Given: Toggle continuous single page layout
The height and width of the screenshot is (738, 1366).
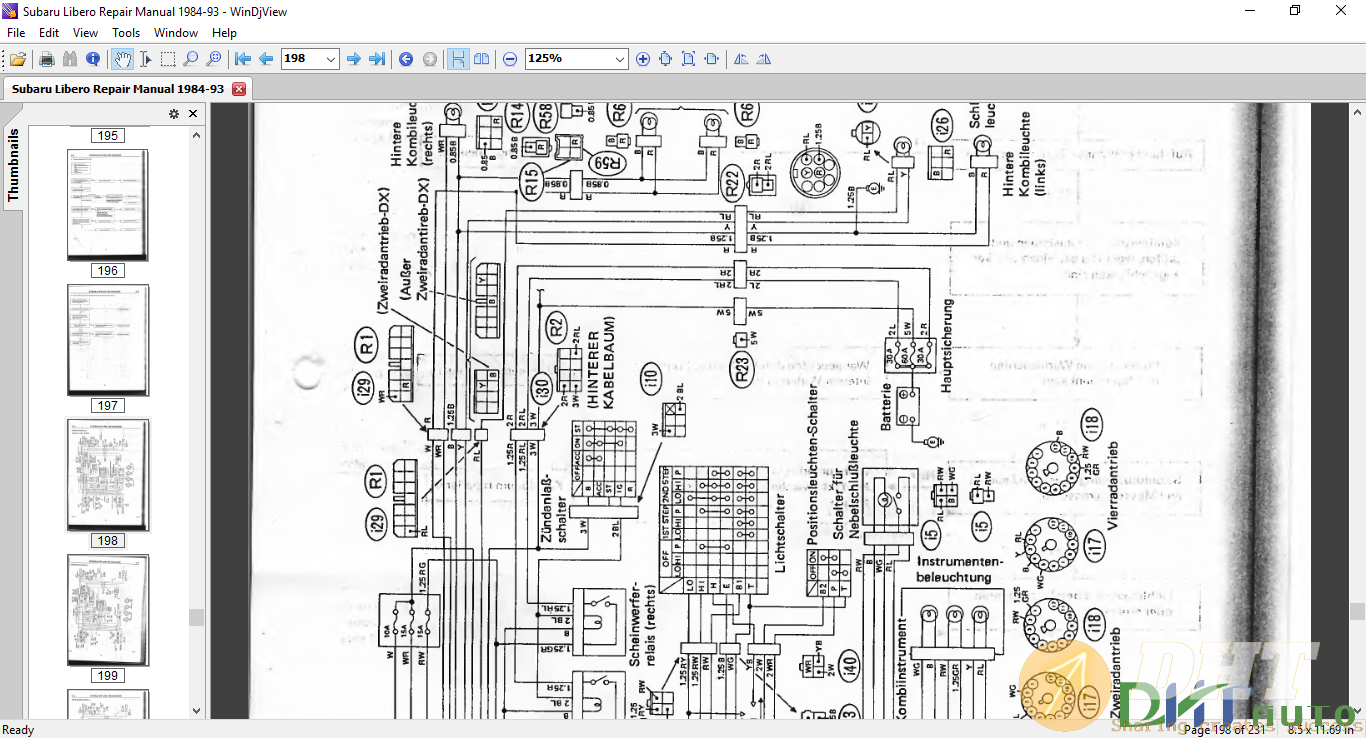Looking at the screenshot, I should 458,59.
